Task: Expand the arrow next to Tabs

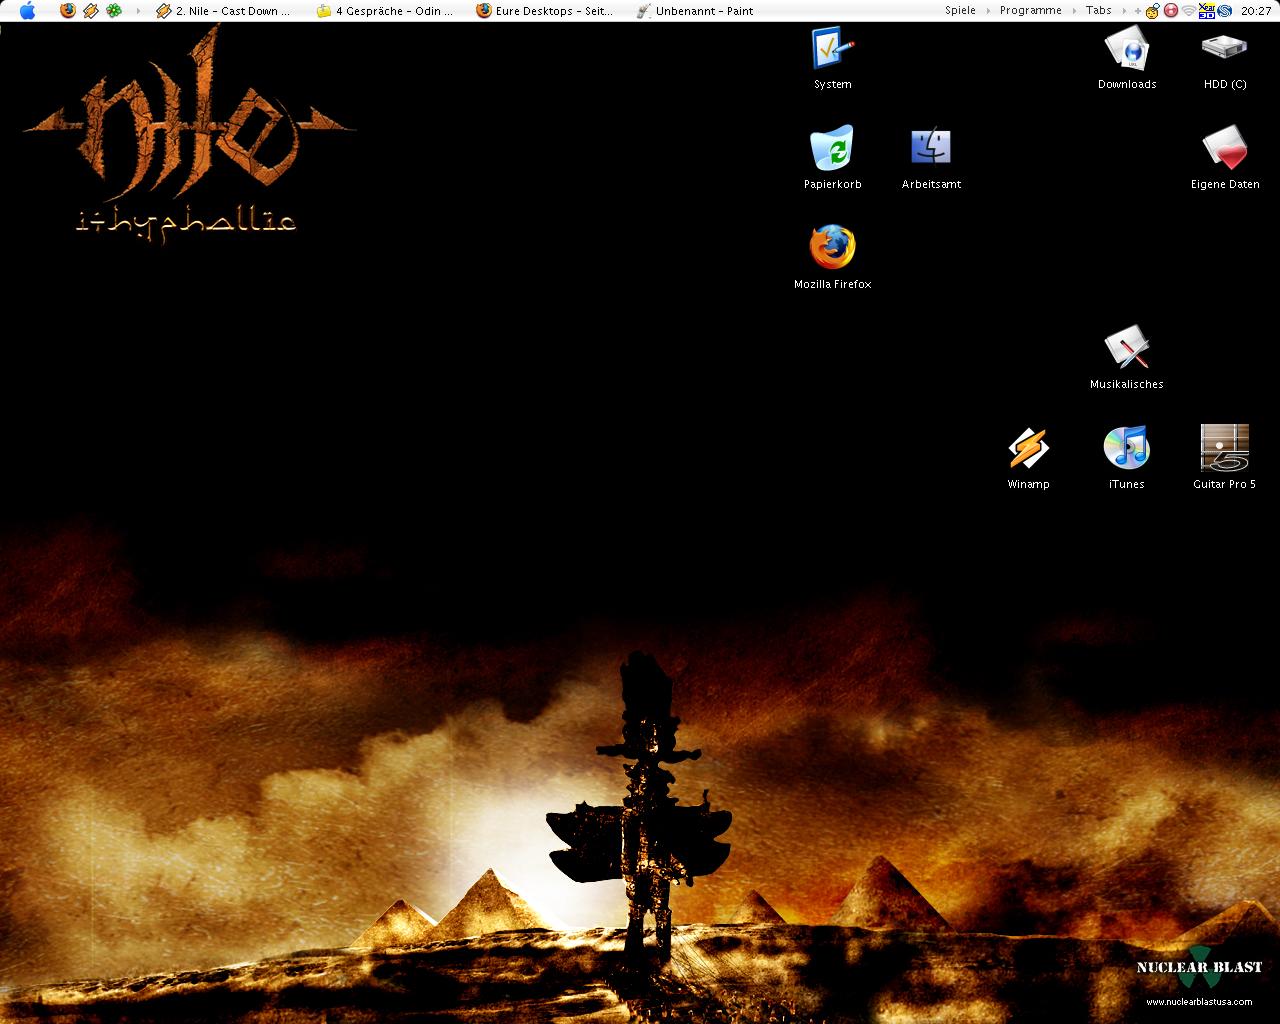Action: [x=1124, y=11]
